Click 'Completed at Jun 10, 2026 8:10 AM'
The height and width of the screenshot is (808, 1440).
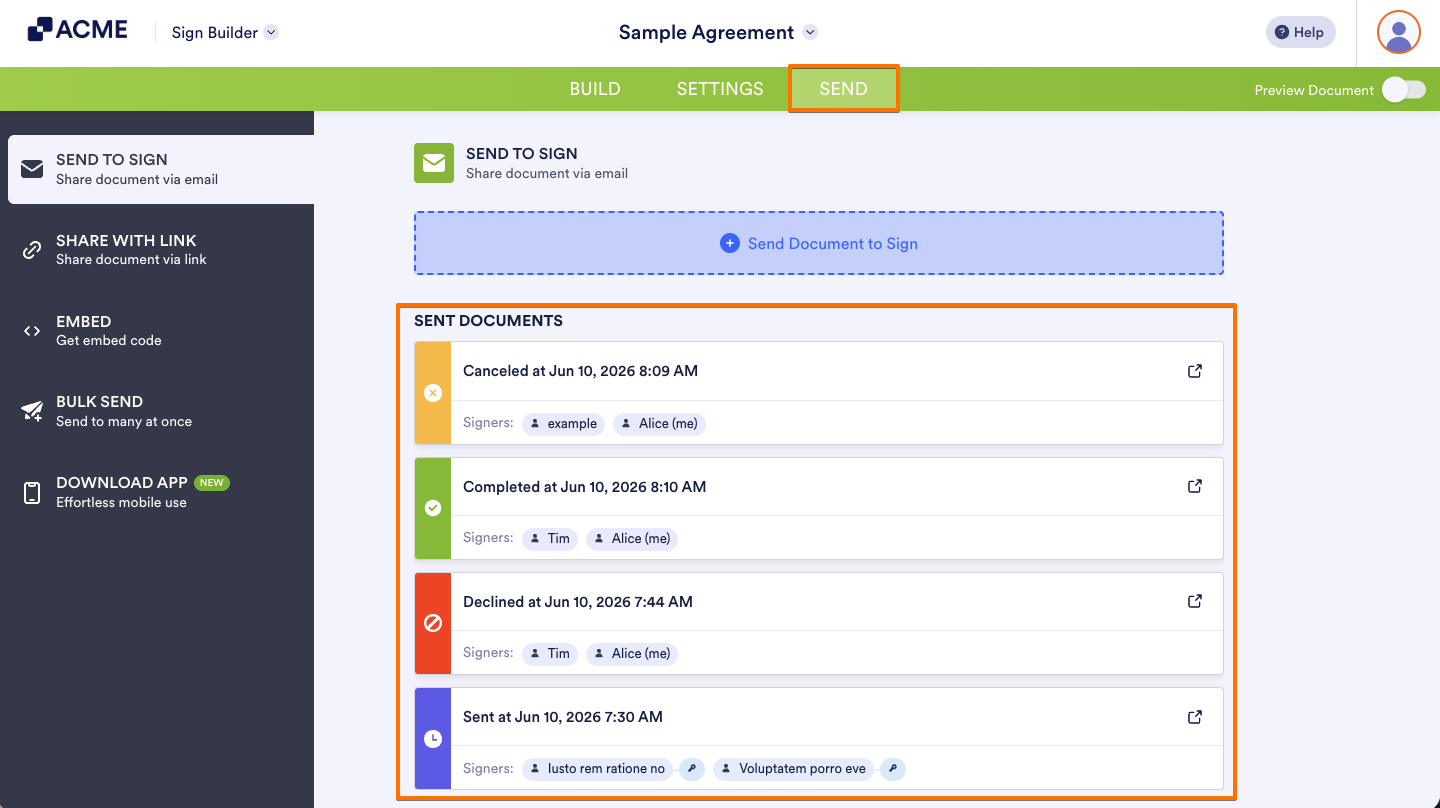[584, 487]
